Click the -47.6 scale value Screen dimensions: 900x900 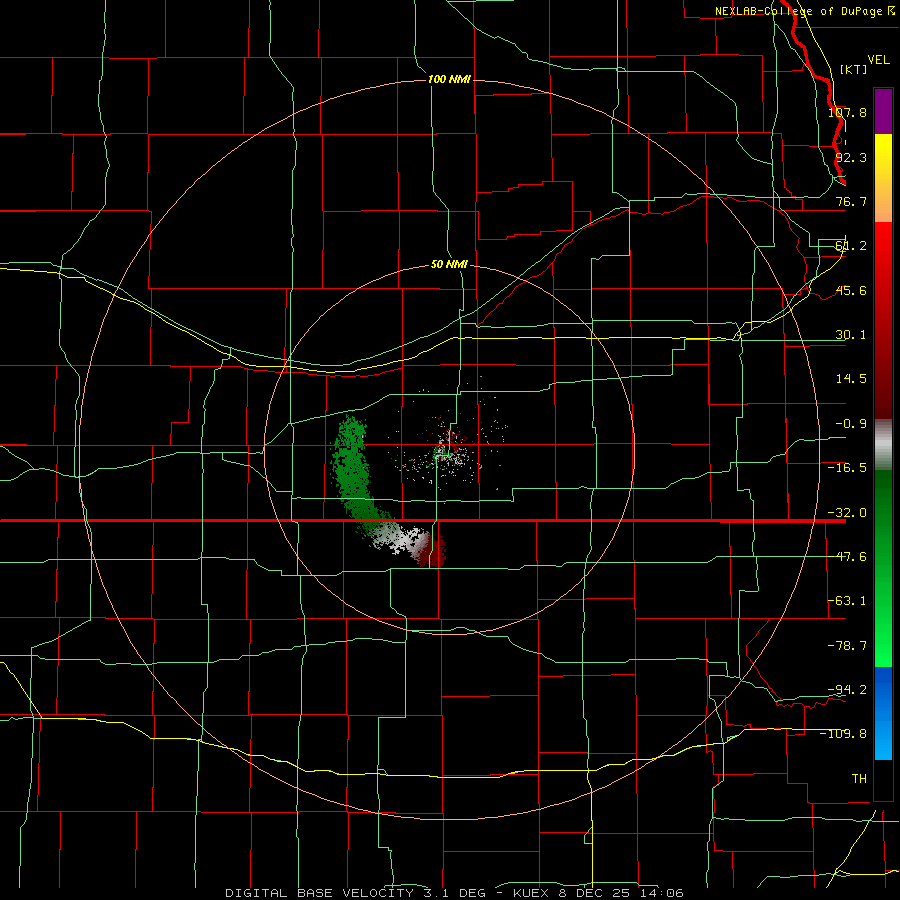coord(847,557)
